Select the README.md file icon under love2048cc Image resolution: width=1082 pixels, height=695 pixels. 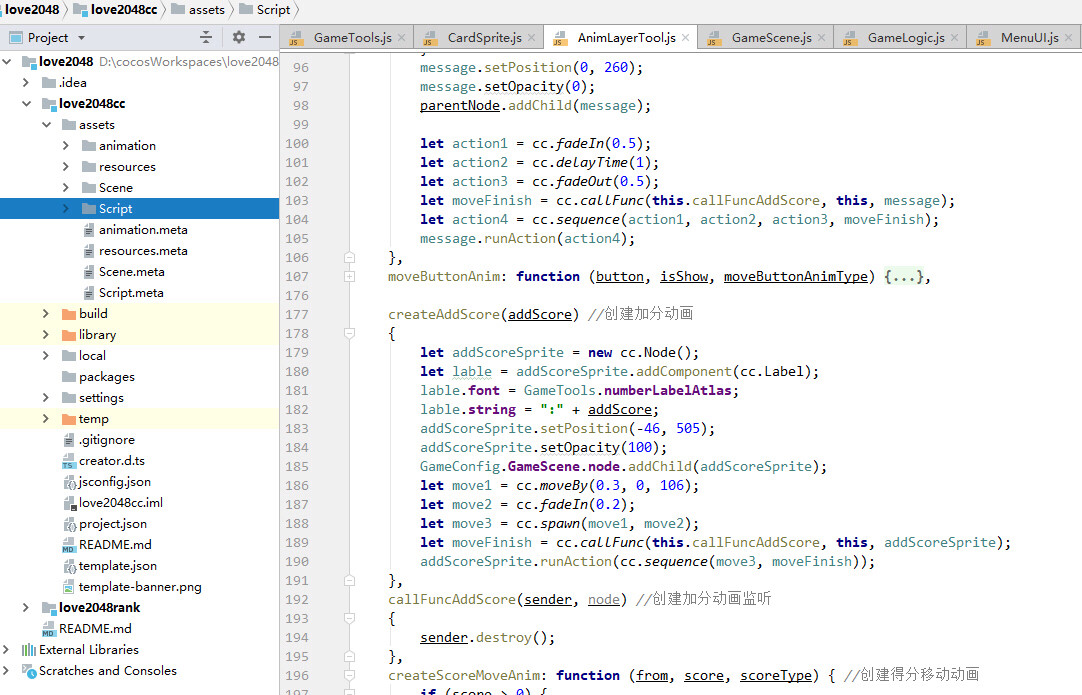pyautogui.click(x=68, y=545)
